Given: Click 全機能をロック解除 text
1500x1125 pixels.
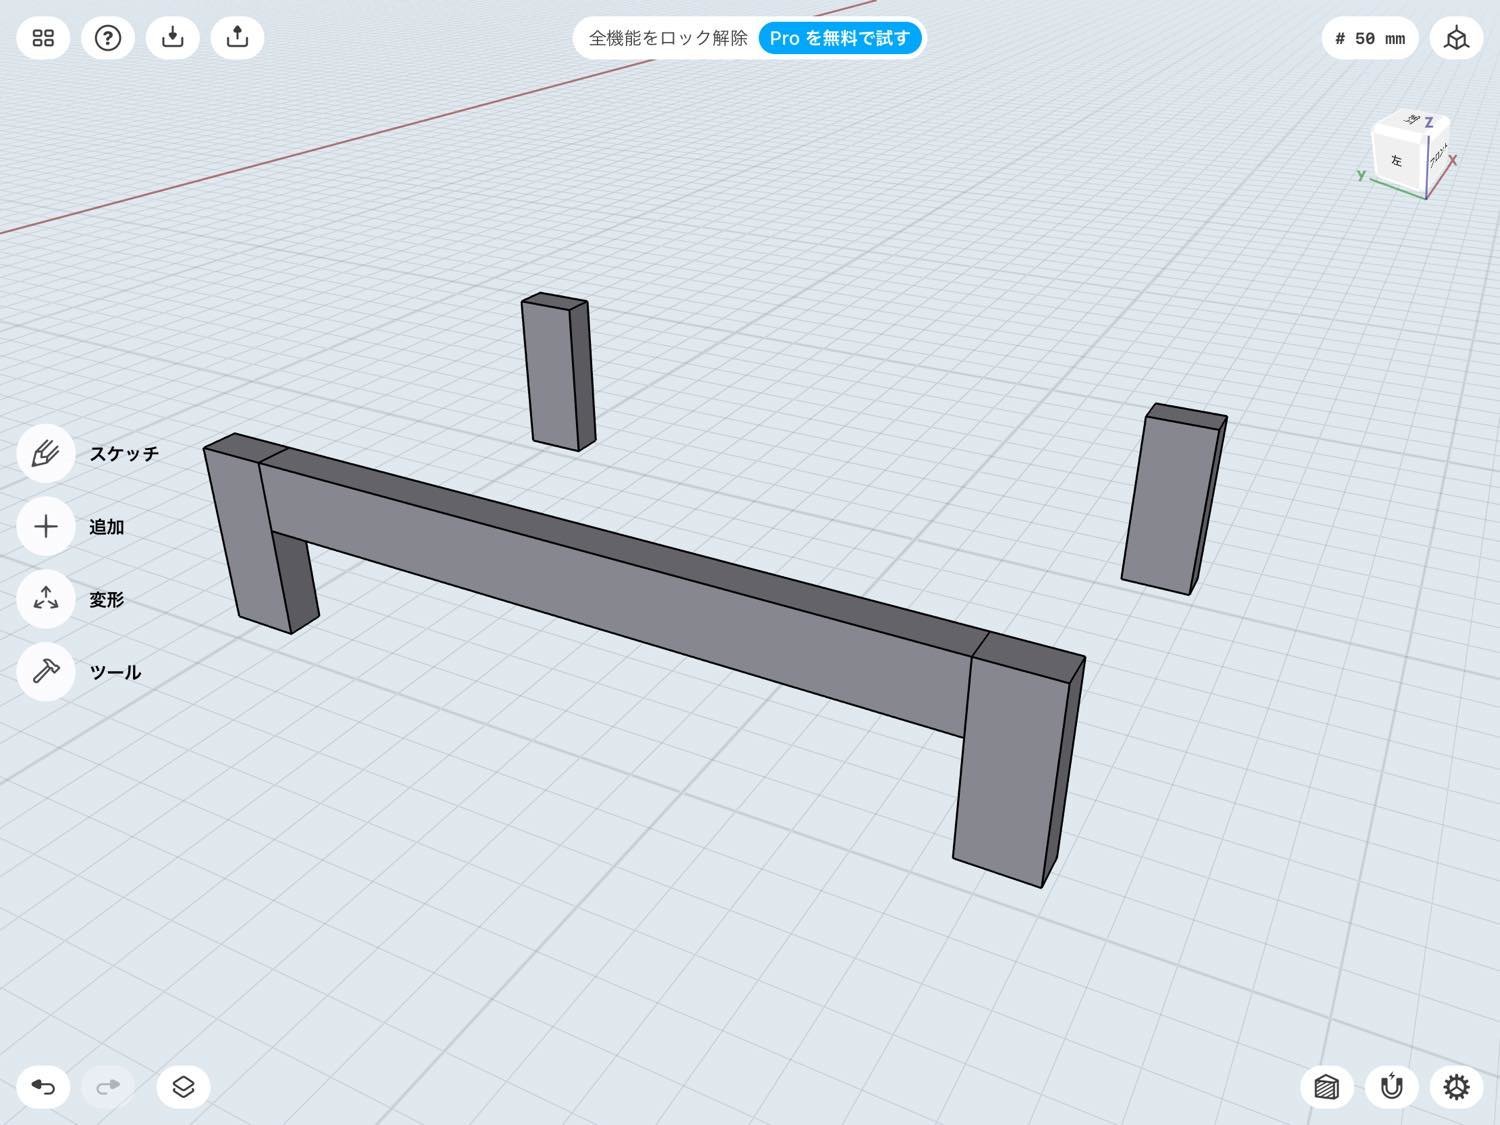Looking at the screenshot, I should [668, 38].
